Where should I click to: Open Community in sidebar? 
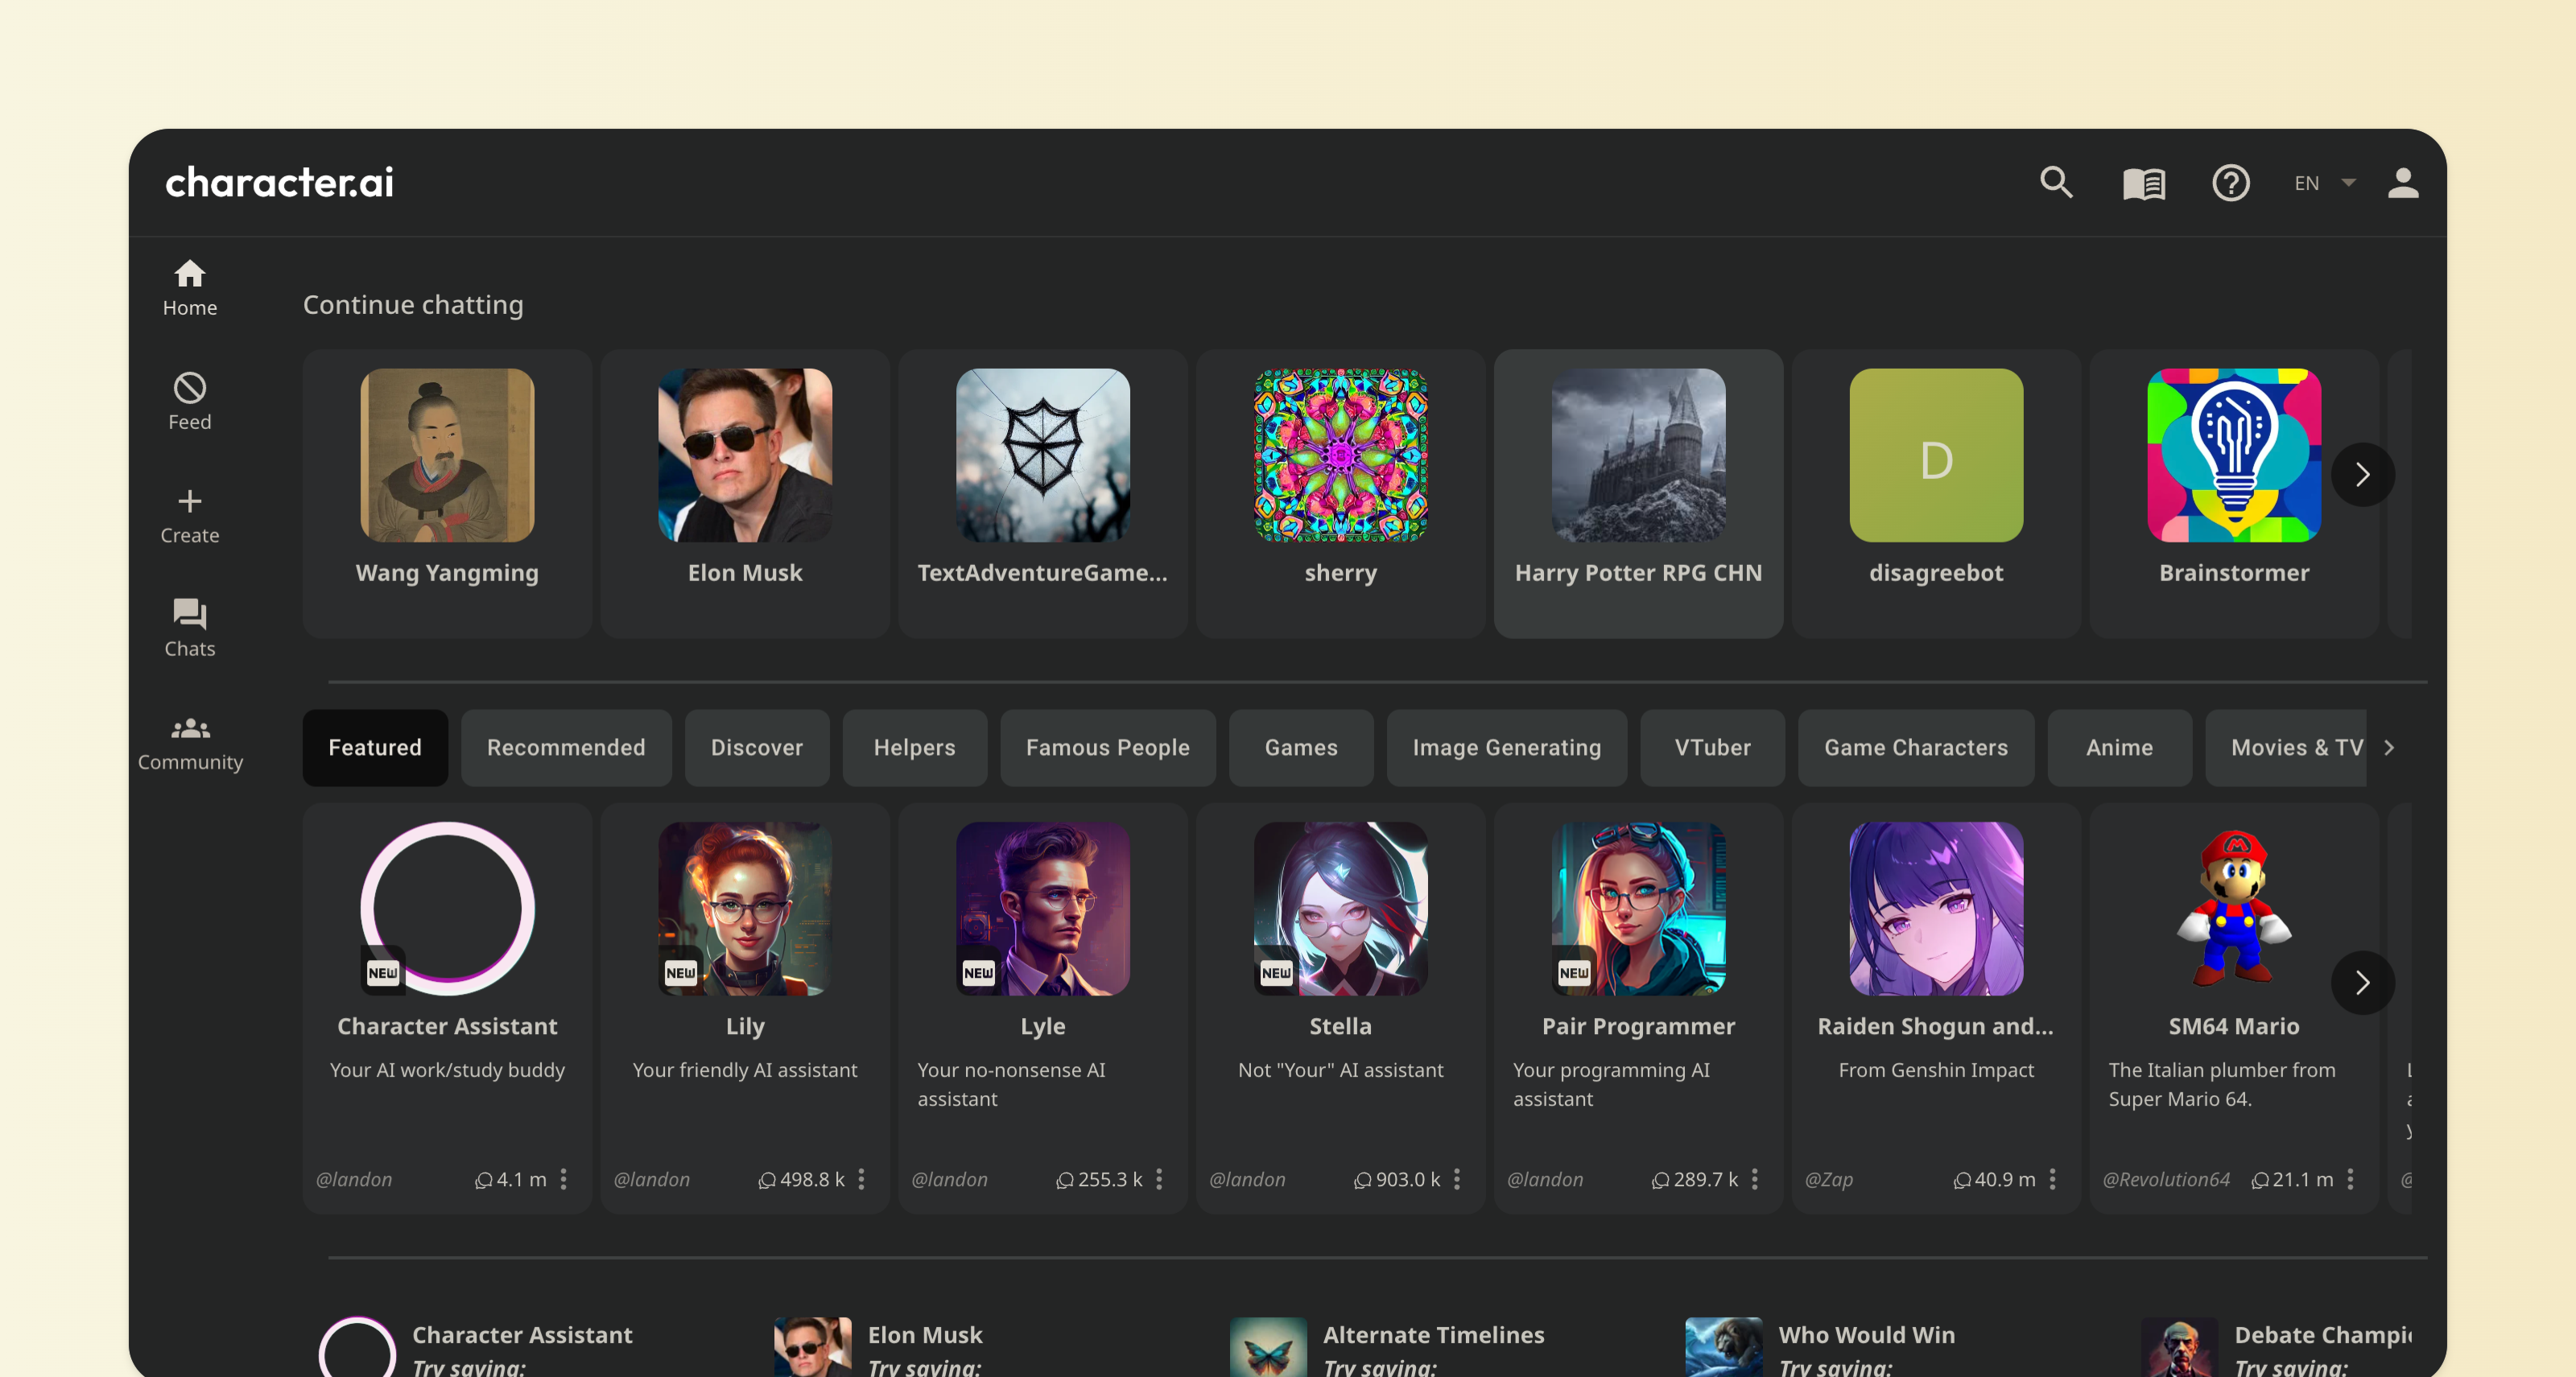tap(190, 743)
